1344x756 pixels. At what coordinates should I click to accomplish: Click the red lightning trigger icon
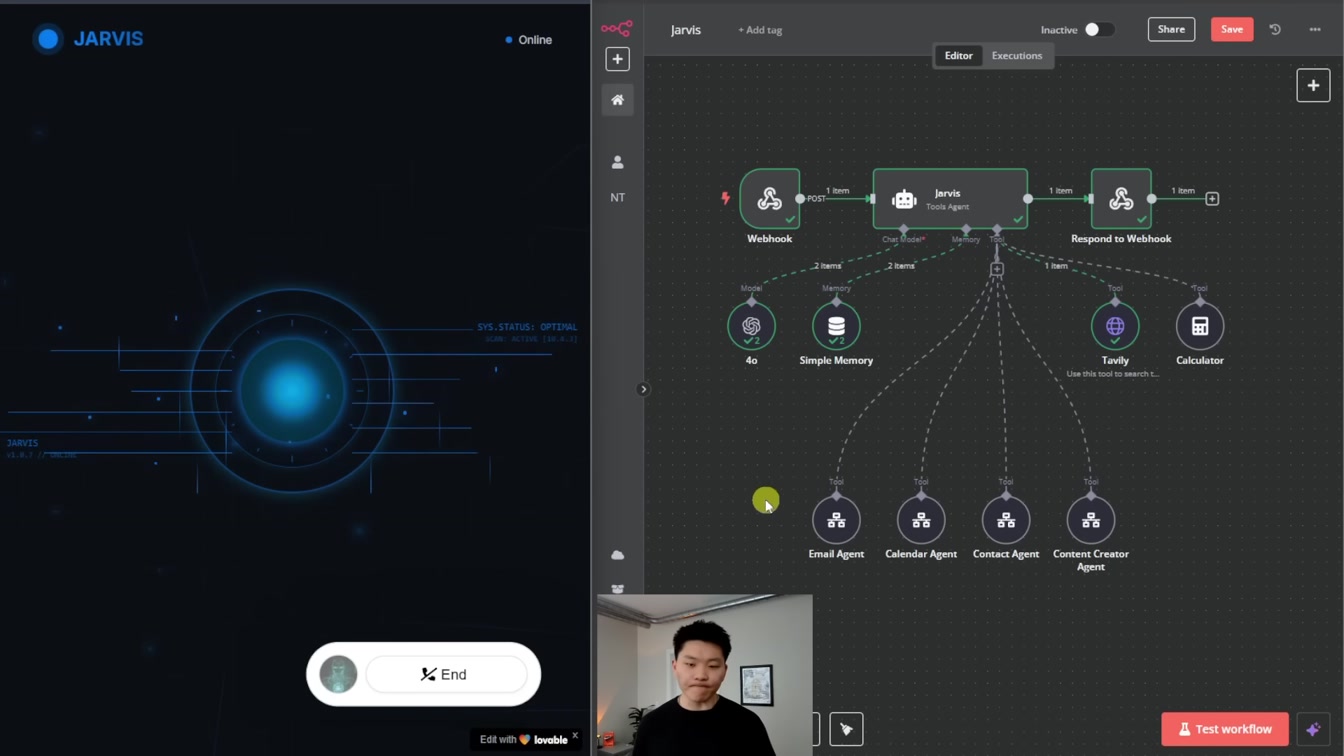coord(726,198)
